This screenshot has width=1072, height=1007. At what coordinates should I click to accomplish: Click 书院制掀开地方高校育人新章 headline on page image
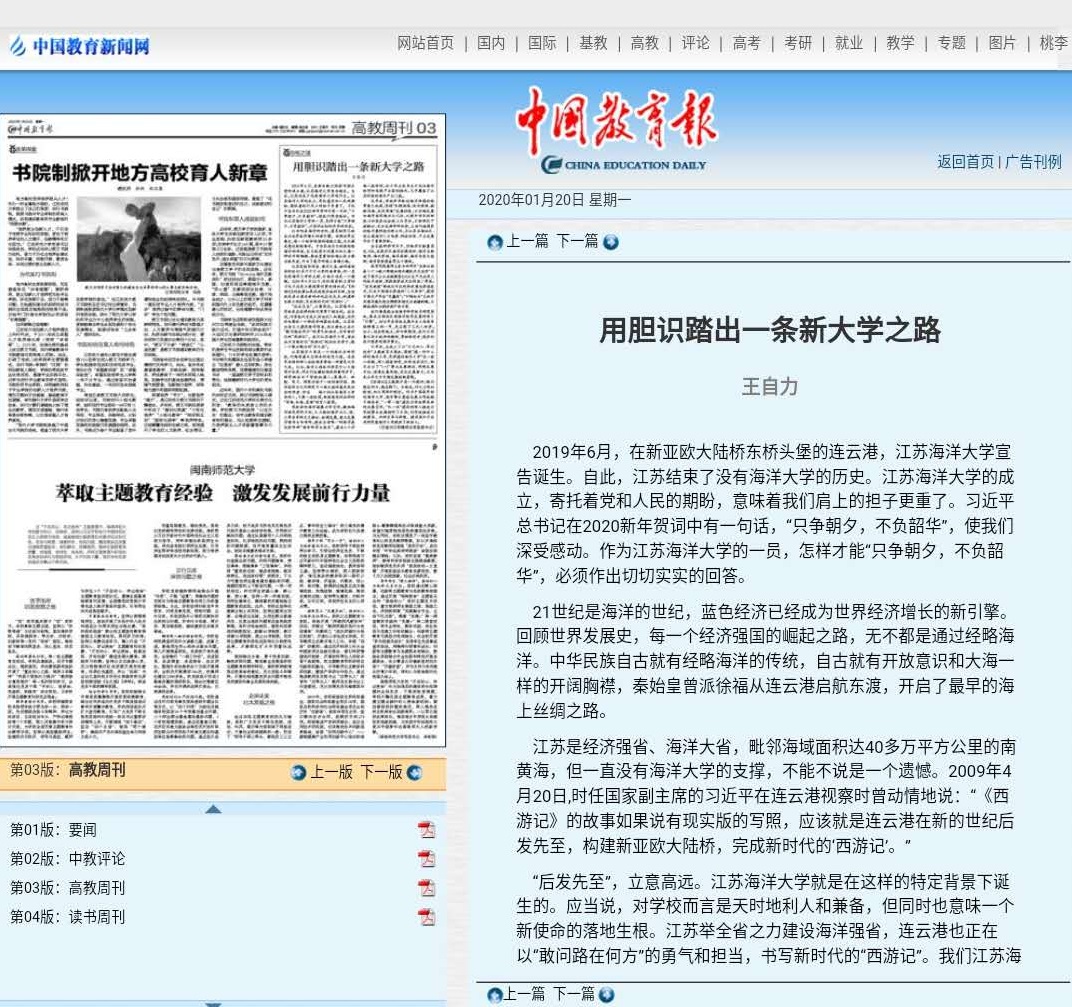click(140, 172)
